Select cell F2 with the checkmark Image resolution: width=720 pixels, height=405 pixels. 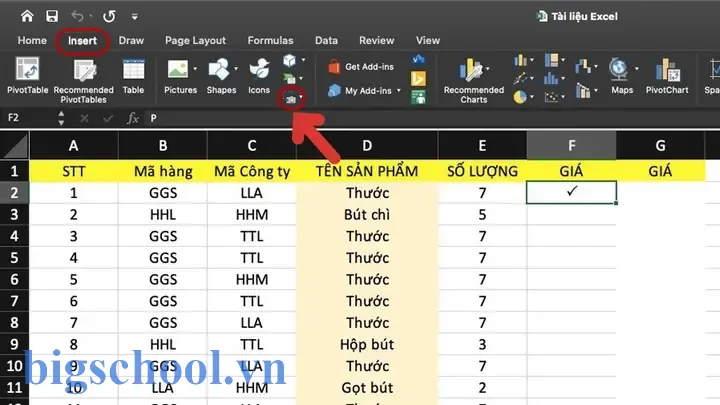click(571, 192)
